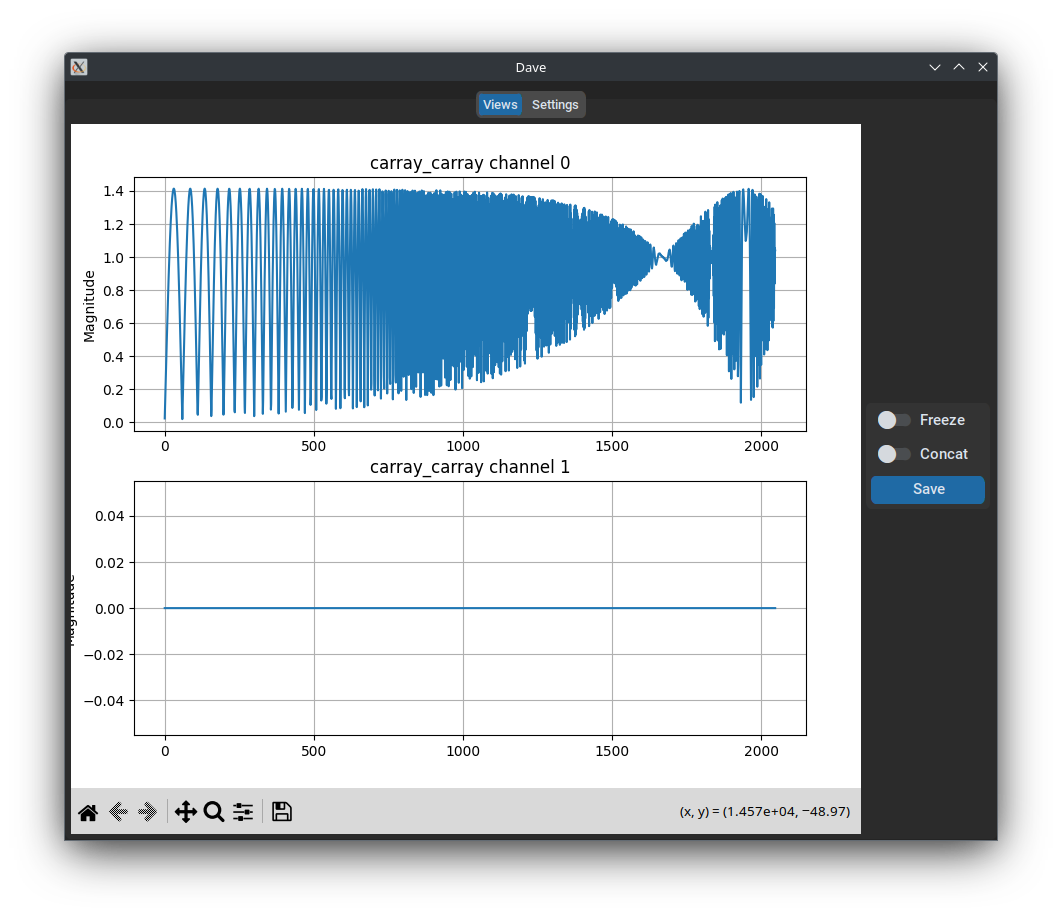
Task: Go forward to next plot view
Action: (148, 812)
